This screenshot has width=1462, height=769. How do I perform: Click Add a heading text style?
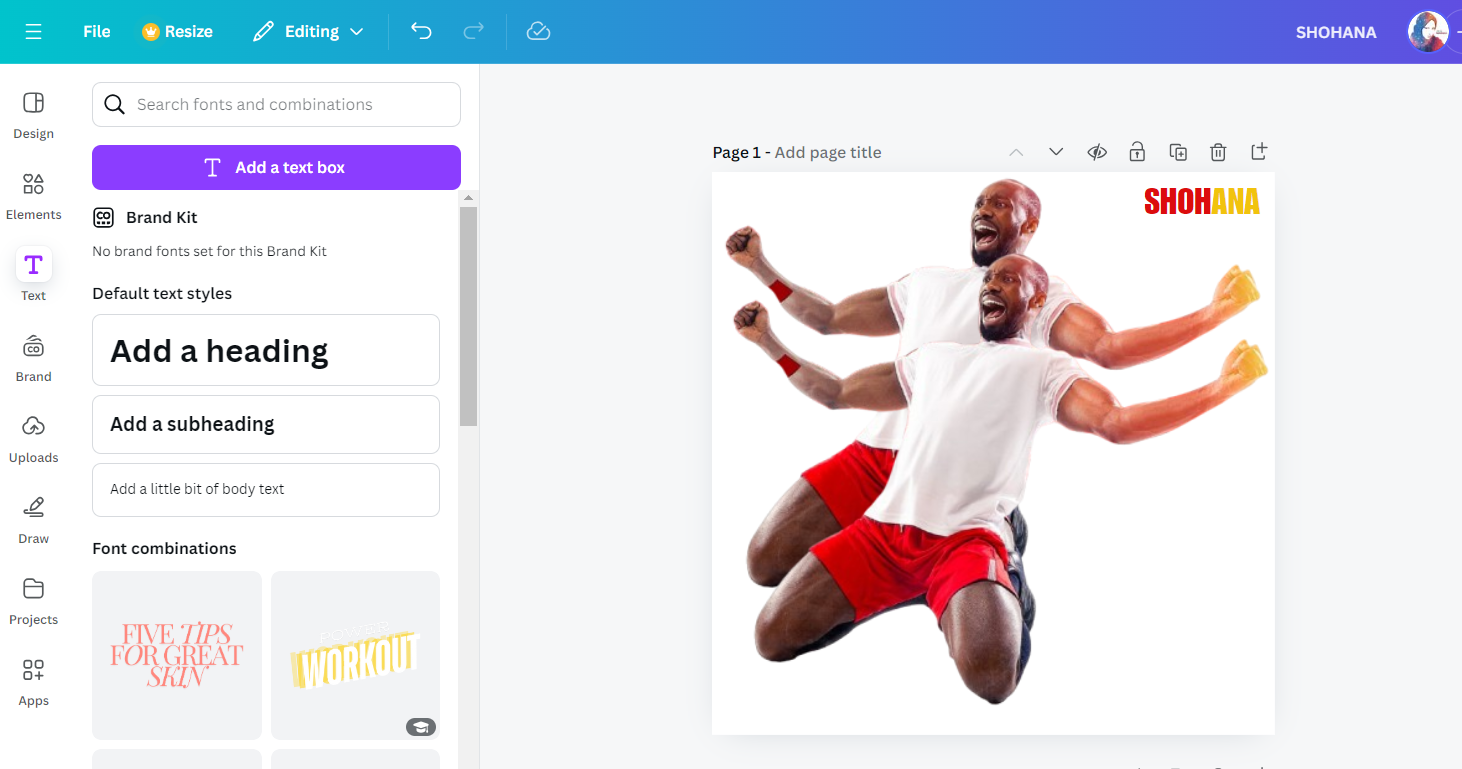(x=266, y=350)
